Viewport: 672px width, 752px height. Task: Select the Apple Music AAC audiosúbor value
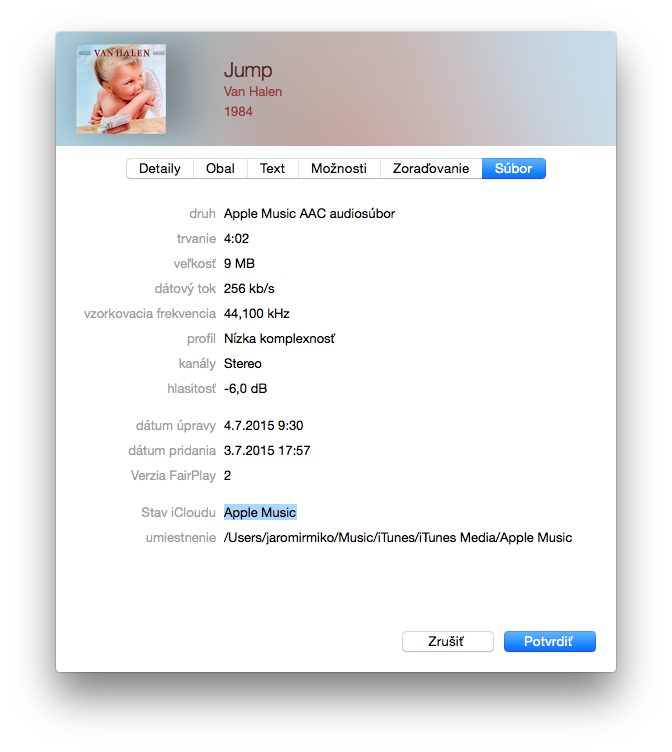[309, 213]
